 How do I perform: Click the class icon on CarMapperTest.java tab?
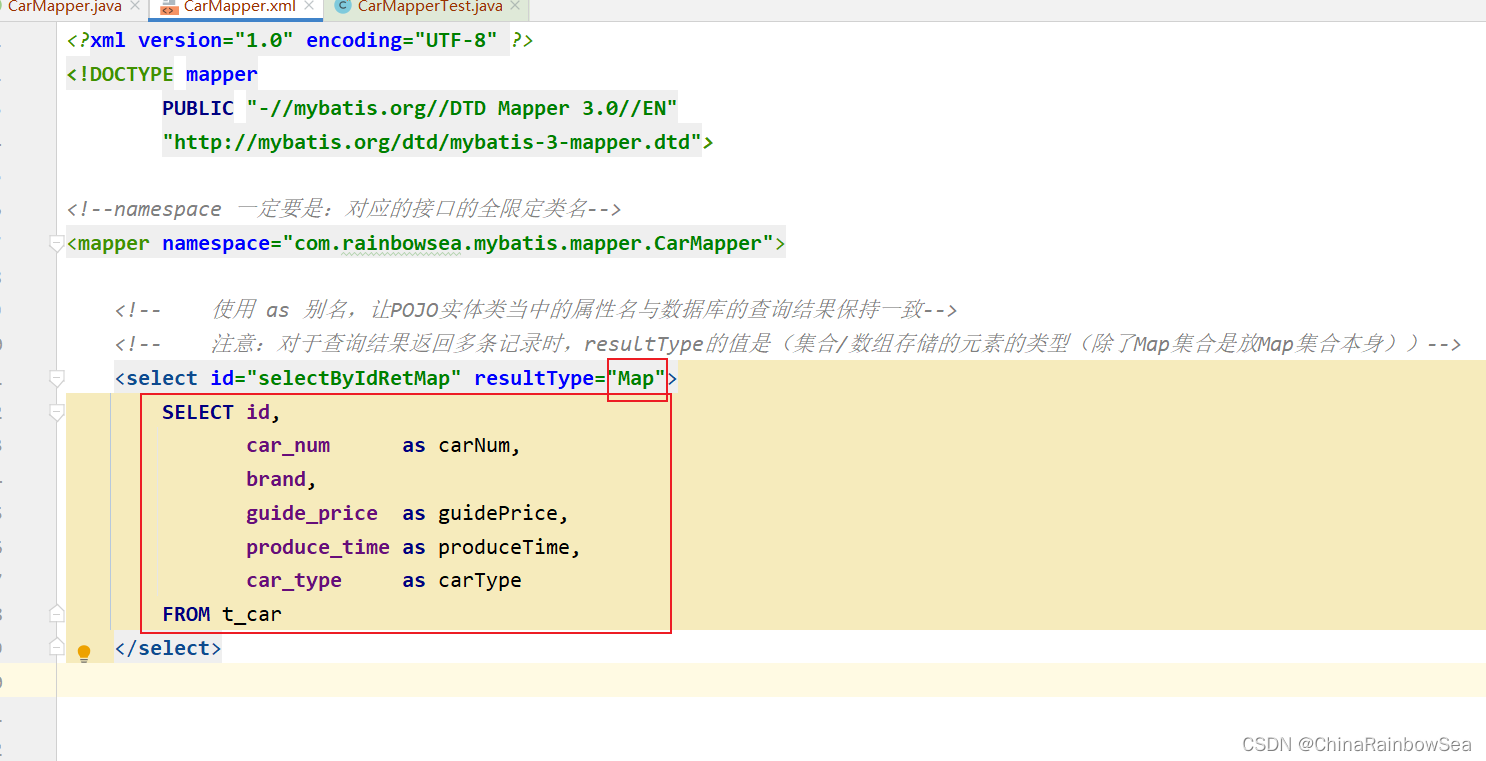(x=343, y=7)
